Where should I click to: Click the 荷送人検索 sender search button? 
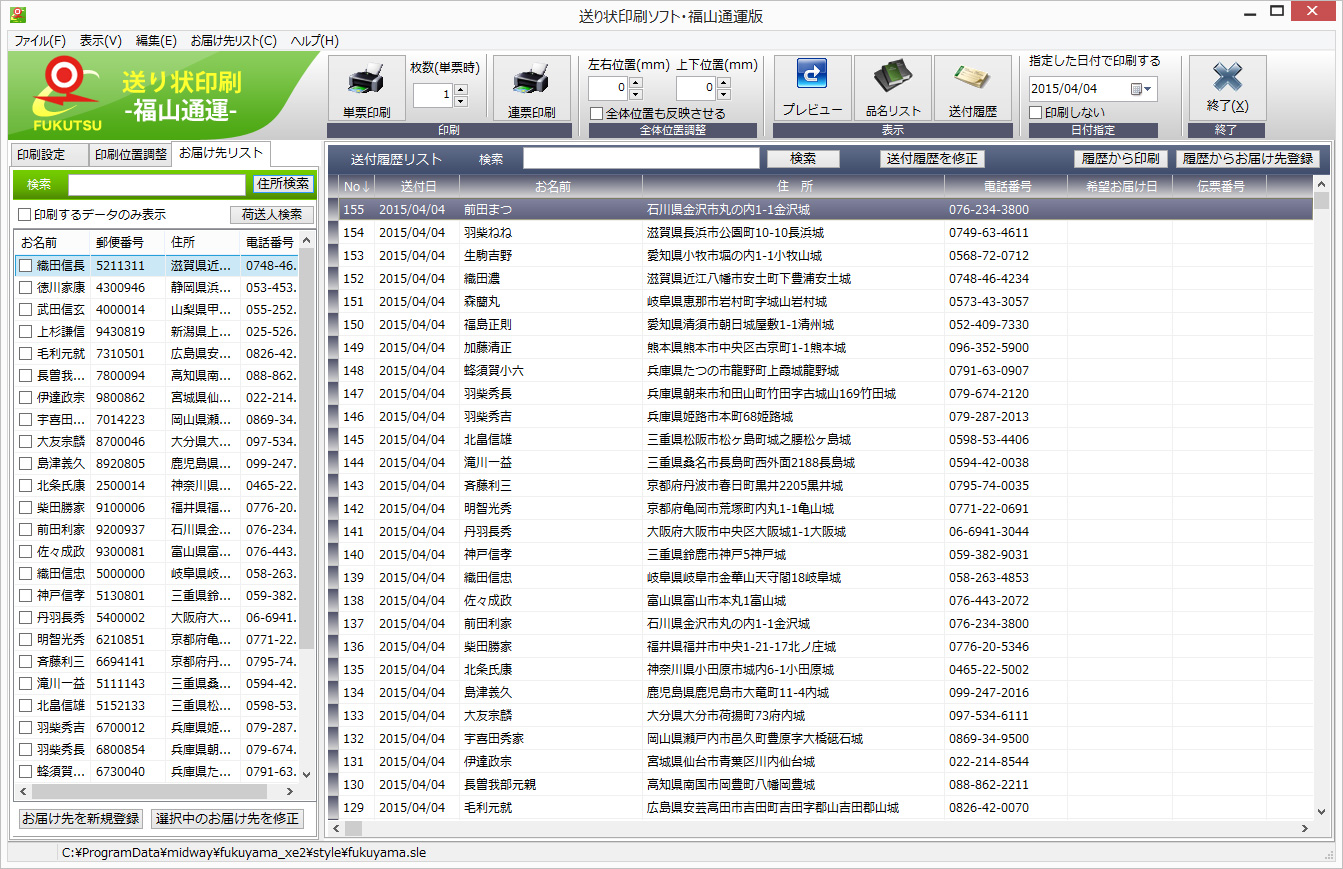pyautogui.click(x=272, y=215)
